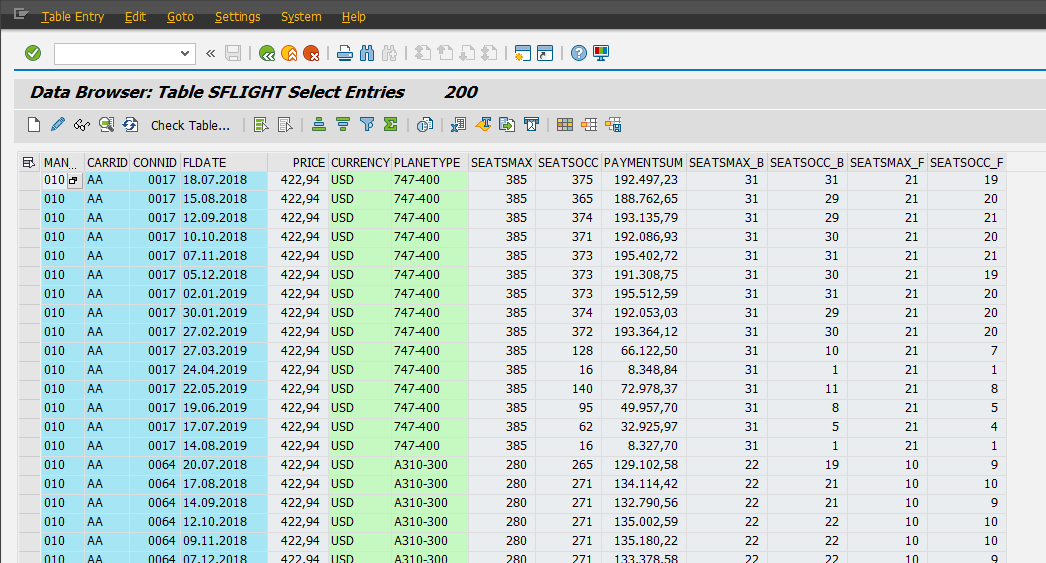Open the Settings menu

point(237,17)
